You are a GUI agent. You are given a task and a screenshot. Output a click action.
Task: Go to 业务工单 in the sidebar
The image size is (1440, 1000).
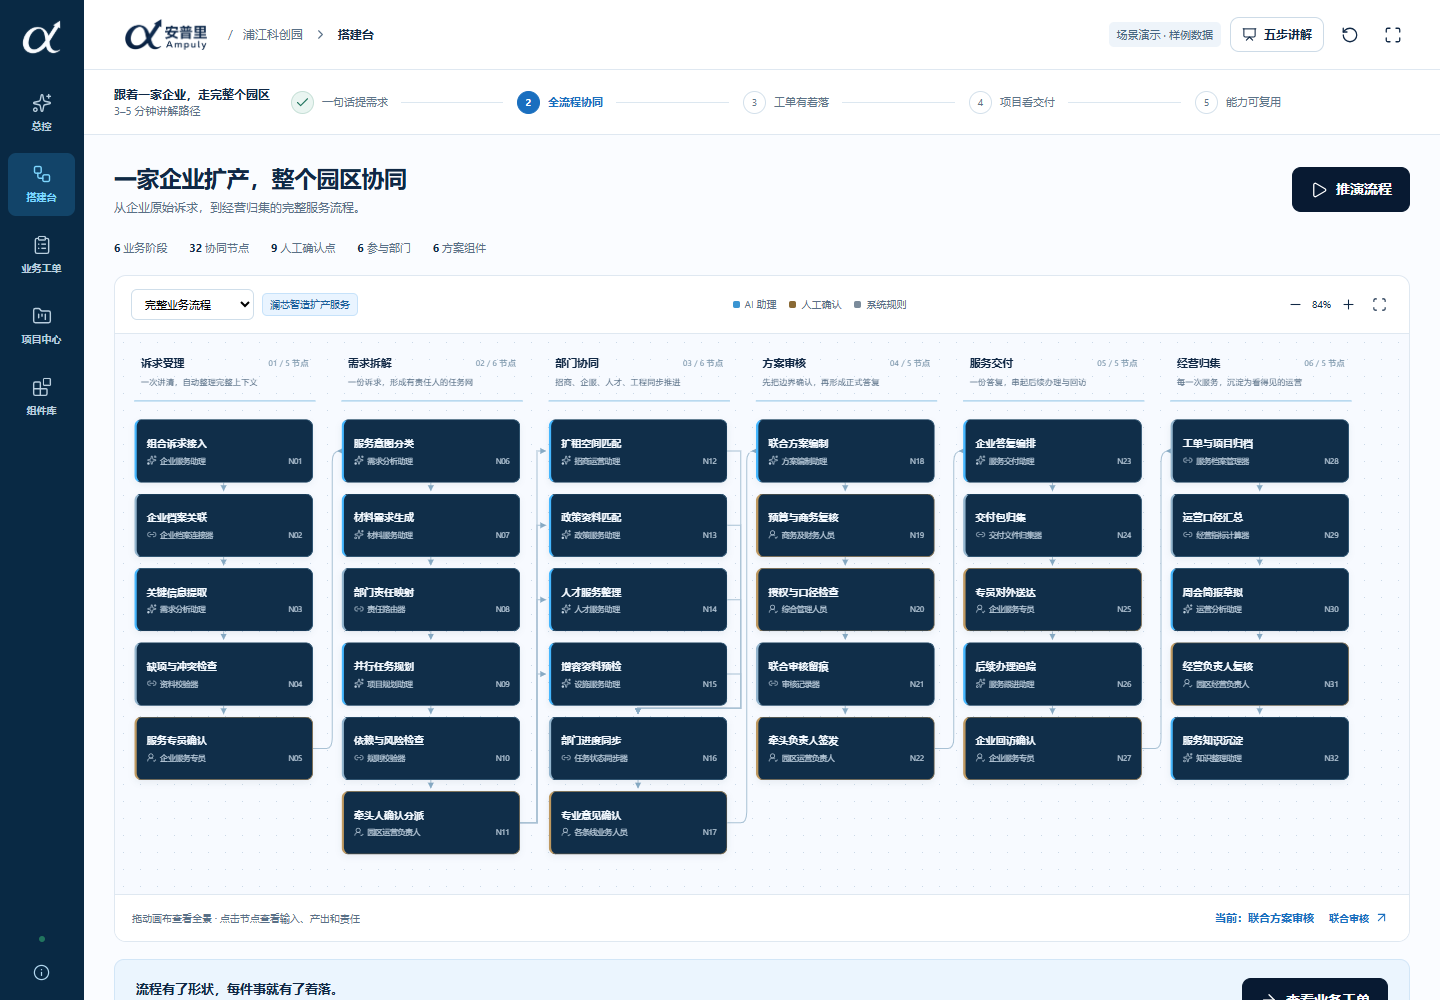[41, 255]
